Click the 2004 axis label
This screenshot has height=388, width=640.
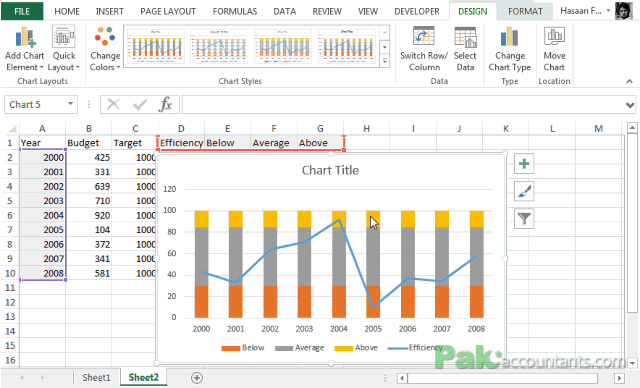339,329
